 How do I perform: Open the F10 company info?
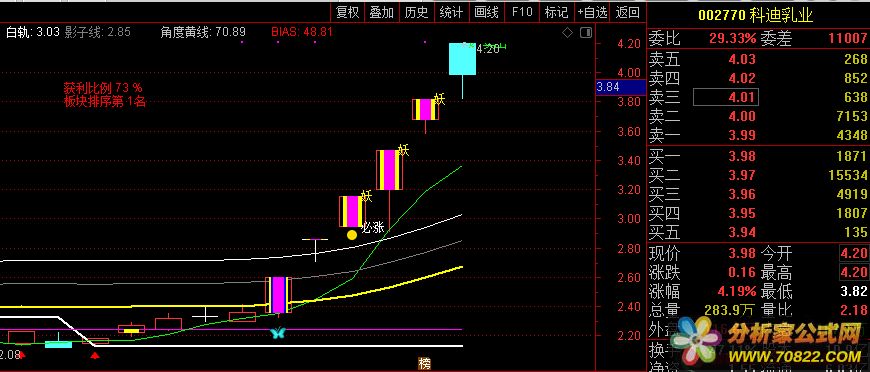[x=522, y=12]
